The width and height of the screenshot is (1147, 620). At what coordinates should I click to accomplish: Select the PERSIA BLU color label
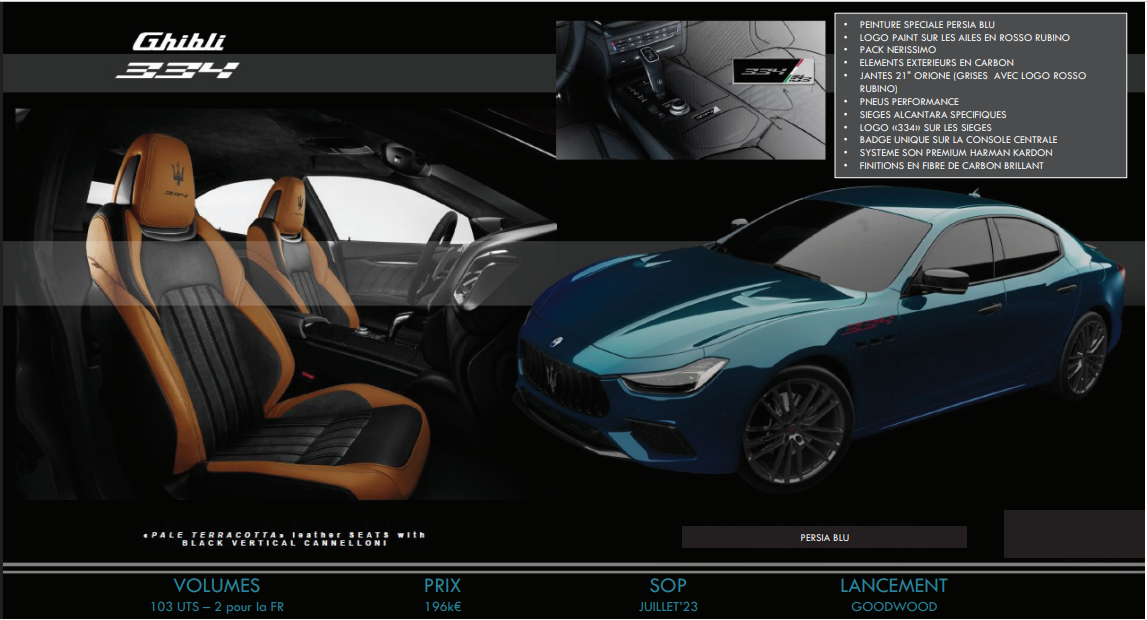tap(824, 538)
